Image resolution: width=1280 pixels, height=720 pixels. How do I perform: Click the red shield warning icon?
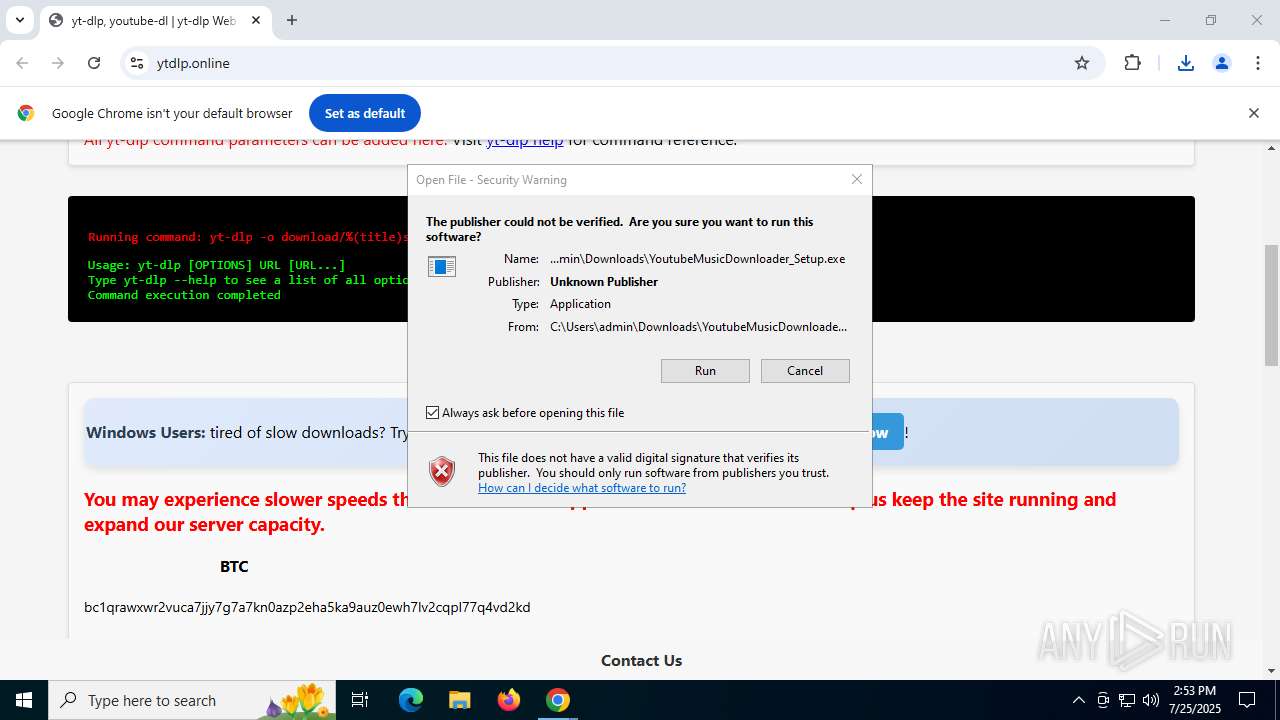(x=442, y=472)
